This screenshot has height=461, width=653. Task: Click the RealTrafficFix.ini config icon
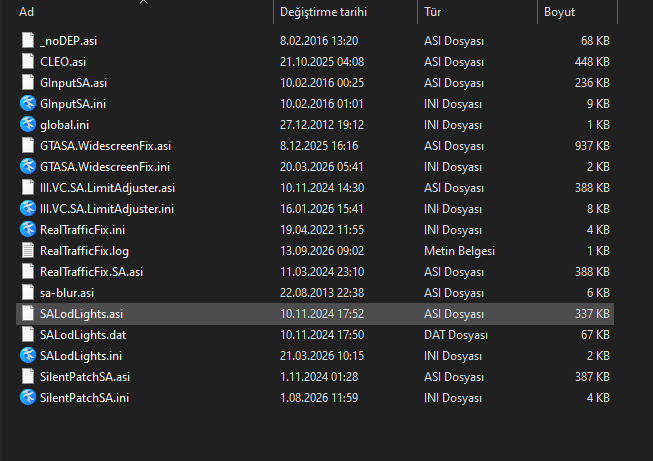pos(28,229)
